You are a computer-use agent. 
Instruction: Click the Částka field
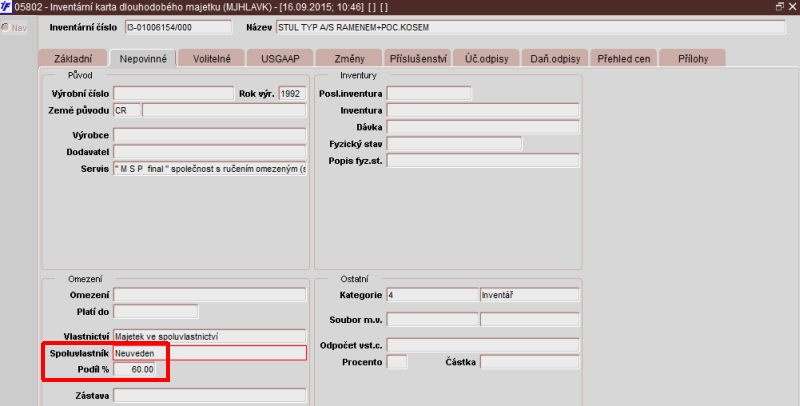click(530, 362)
